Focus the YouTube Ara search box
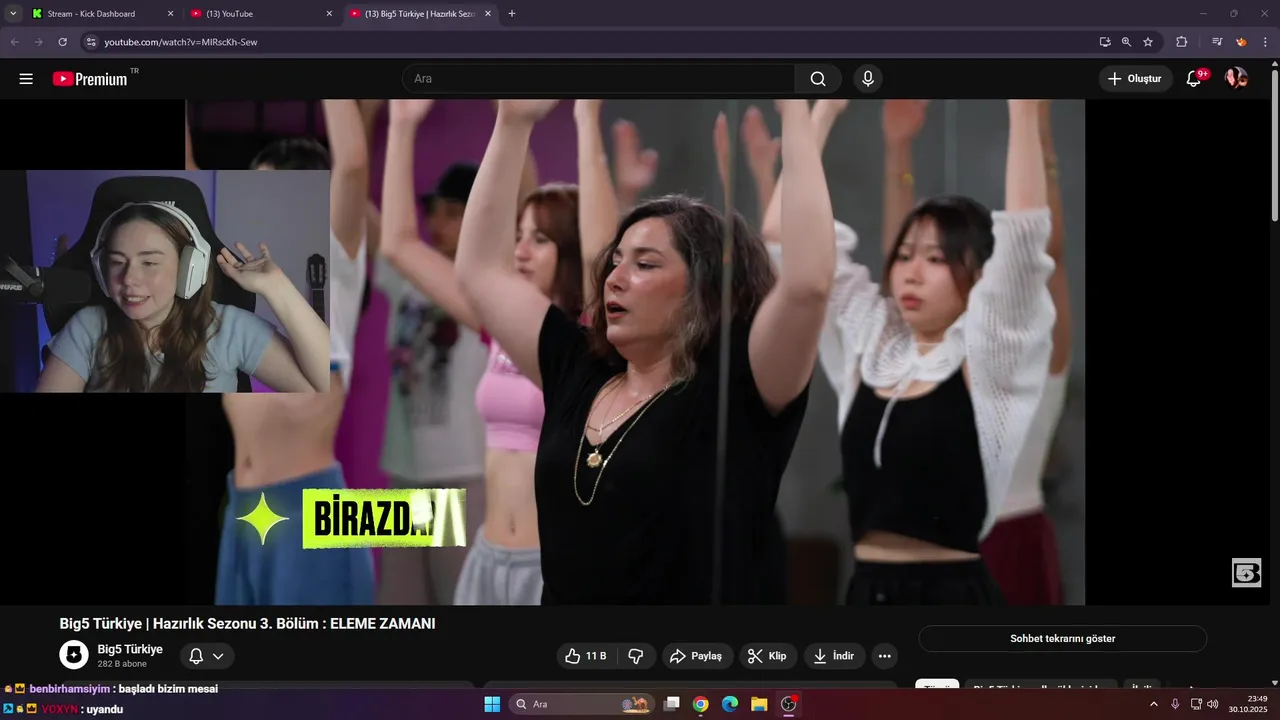Screen dimensions: 1280x720 [x=599, y=79]
